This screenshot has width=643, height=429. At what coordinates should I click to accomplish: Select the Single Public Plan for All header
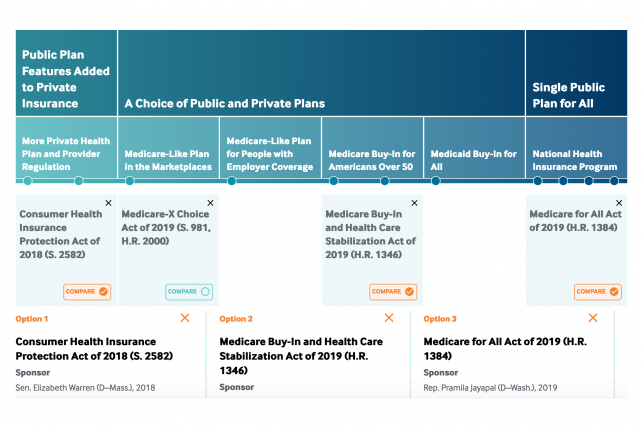[575, 95]
